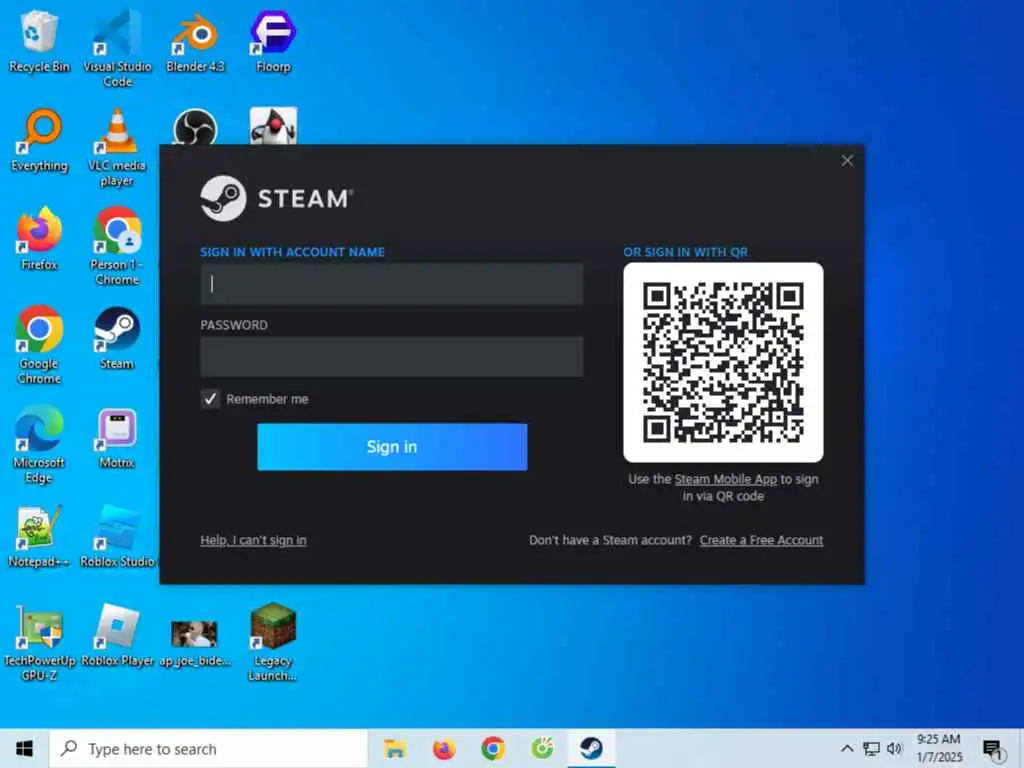Select the Notepad++ desktop icon

(39, 537)
